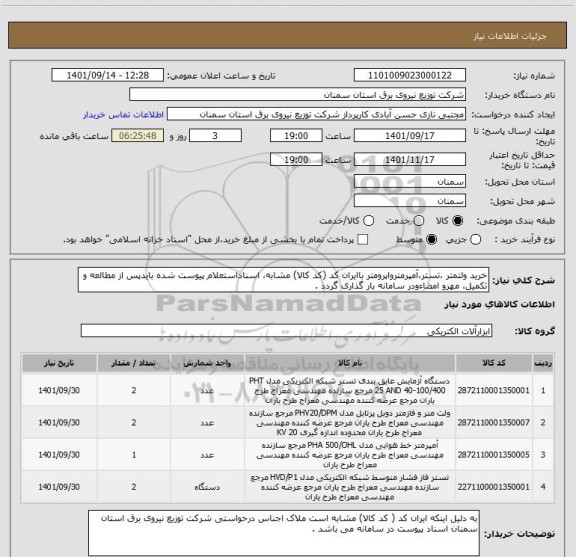The height and width of the screenshot is (557, 576).
Task: Click the تعداد / مقدار column header
Action: click(134, 363)
